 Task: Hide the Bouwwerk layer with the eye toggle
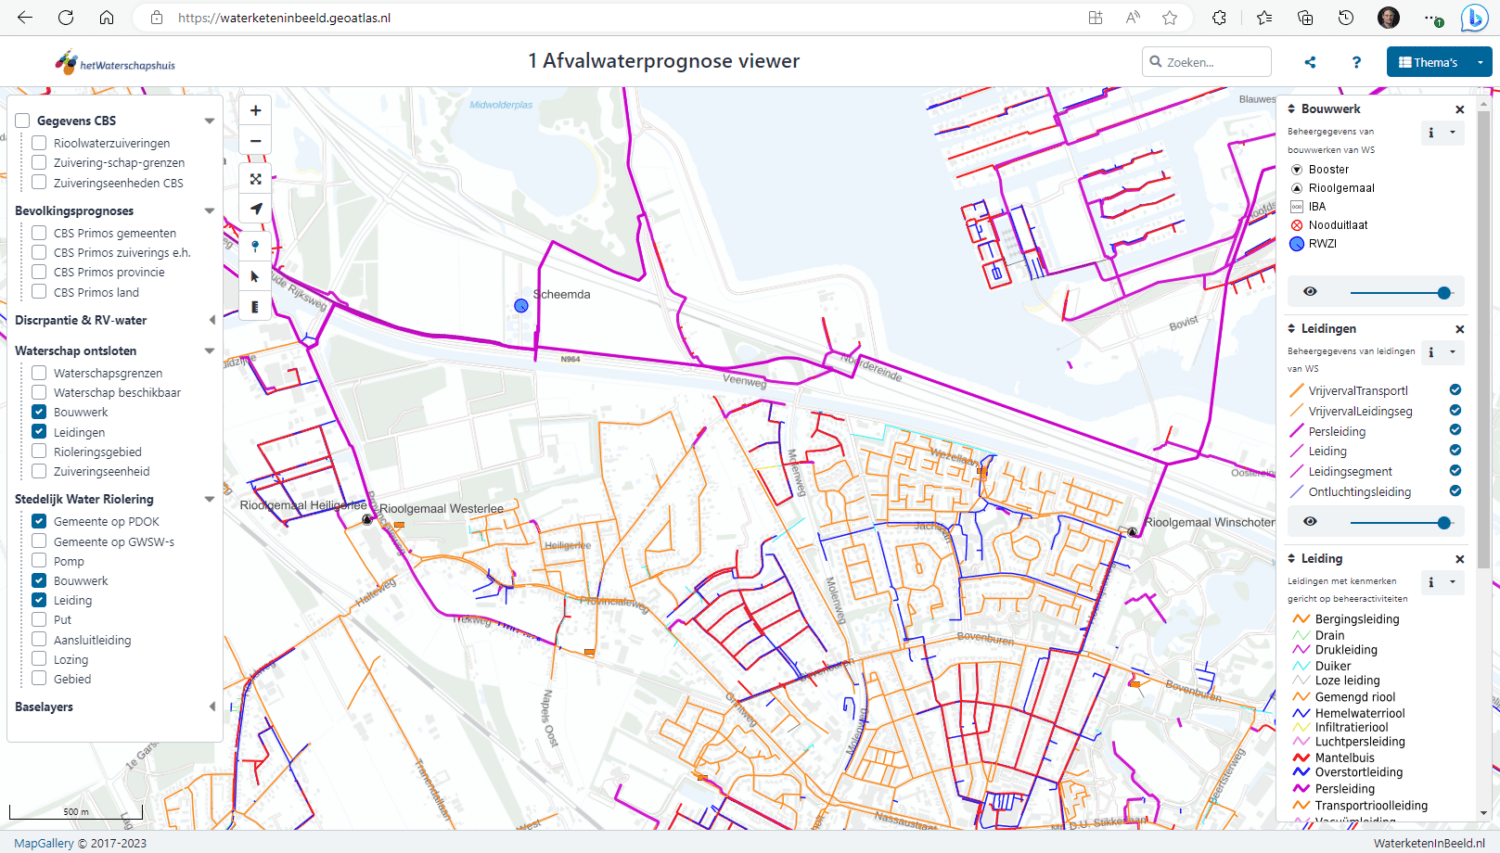tap(1310, 291)
